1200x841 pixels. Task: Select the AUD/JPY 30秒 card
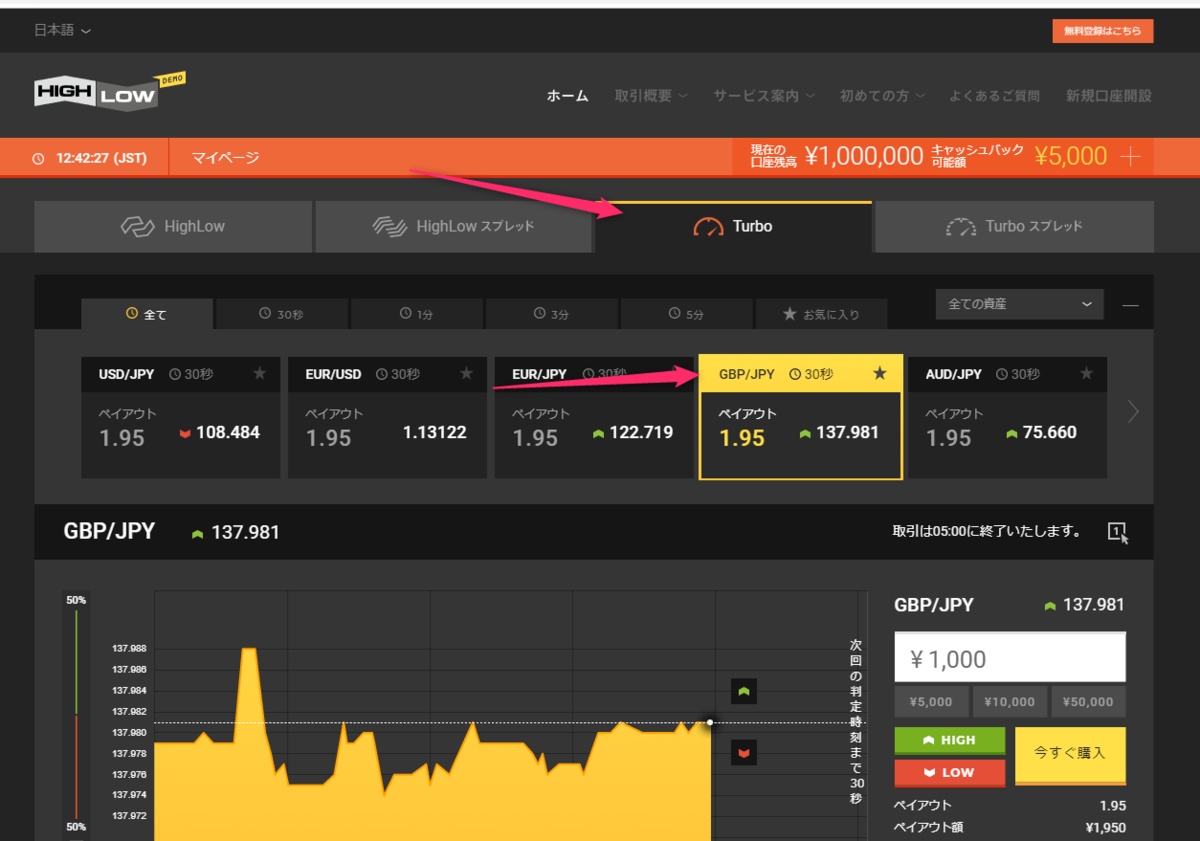point(1008,417)
